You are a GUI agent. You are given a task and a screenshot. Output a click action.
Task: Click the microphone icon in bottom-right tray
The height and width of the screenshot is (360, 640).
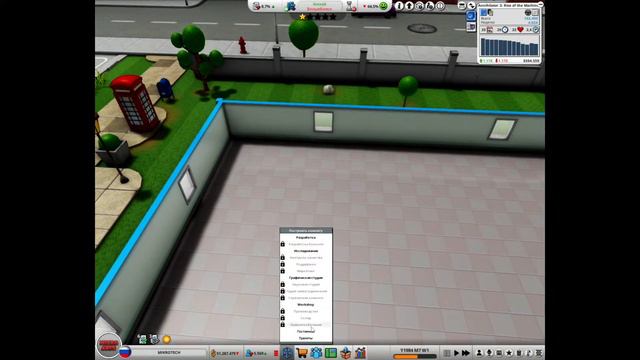click(489, 353)
